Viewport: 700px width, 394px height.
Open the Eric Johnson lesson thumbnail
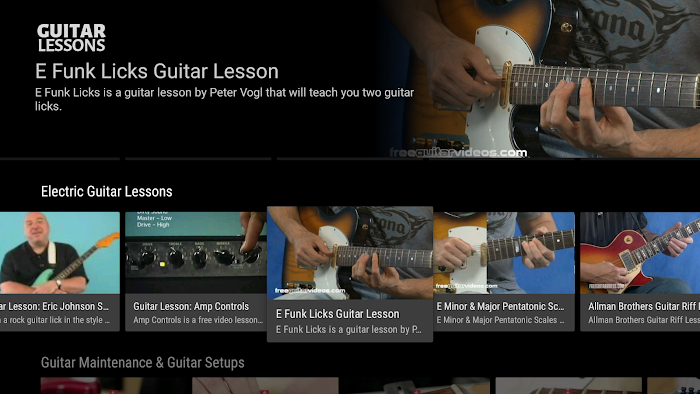coord(60,253)
